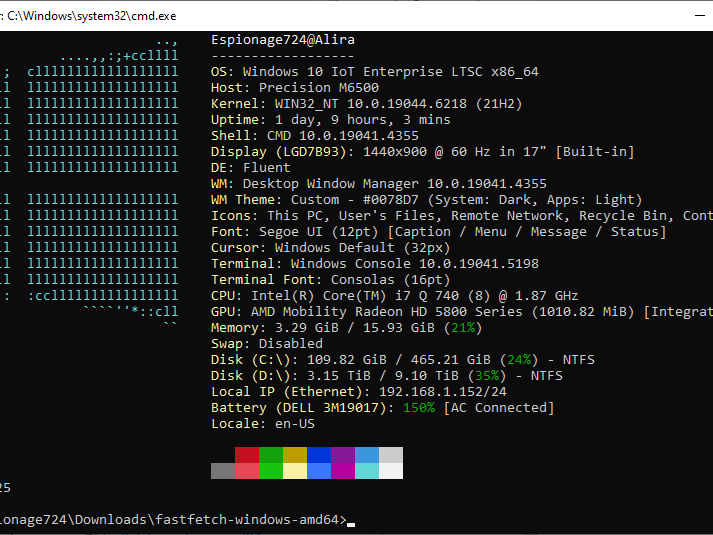Click the pale yellow color block
The width and height of the screenshot is (713, 535).
coord(295,471)
